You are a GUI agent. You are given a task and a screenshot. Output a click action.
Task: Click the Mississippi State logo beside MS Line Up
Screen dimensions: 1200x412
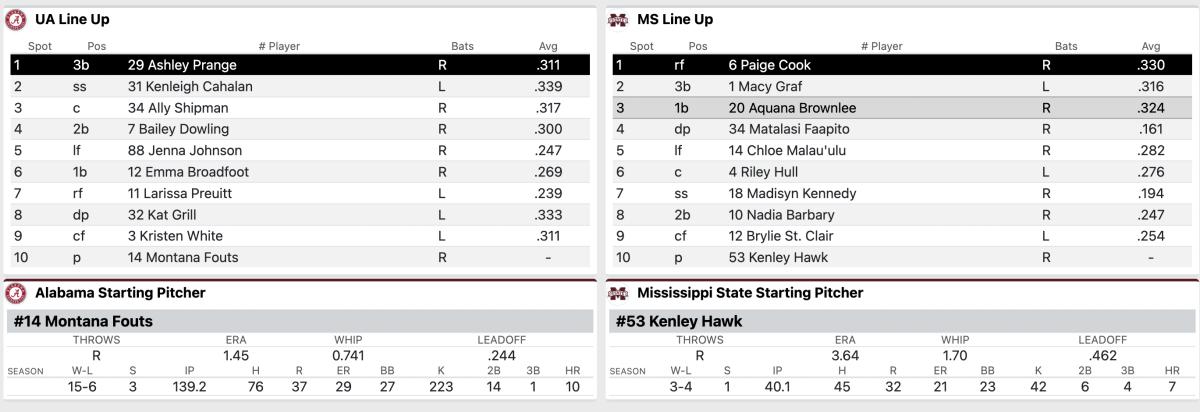[618, 19]
